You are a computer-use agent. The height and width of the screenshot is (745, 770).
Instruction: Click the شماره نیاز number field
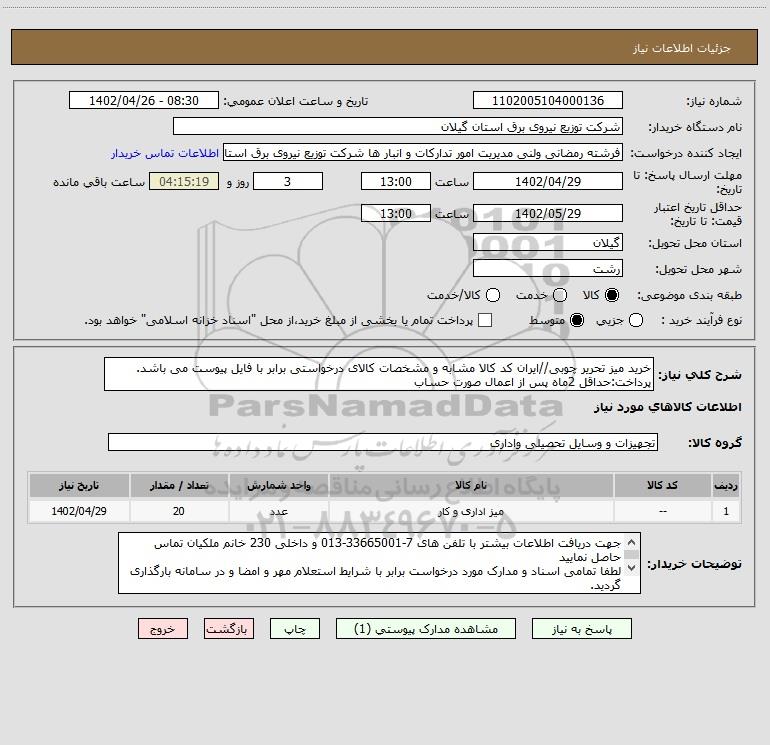pos(548,101)
